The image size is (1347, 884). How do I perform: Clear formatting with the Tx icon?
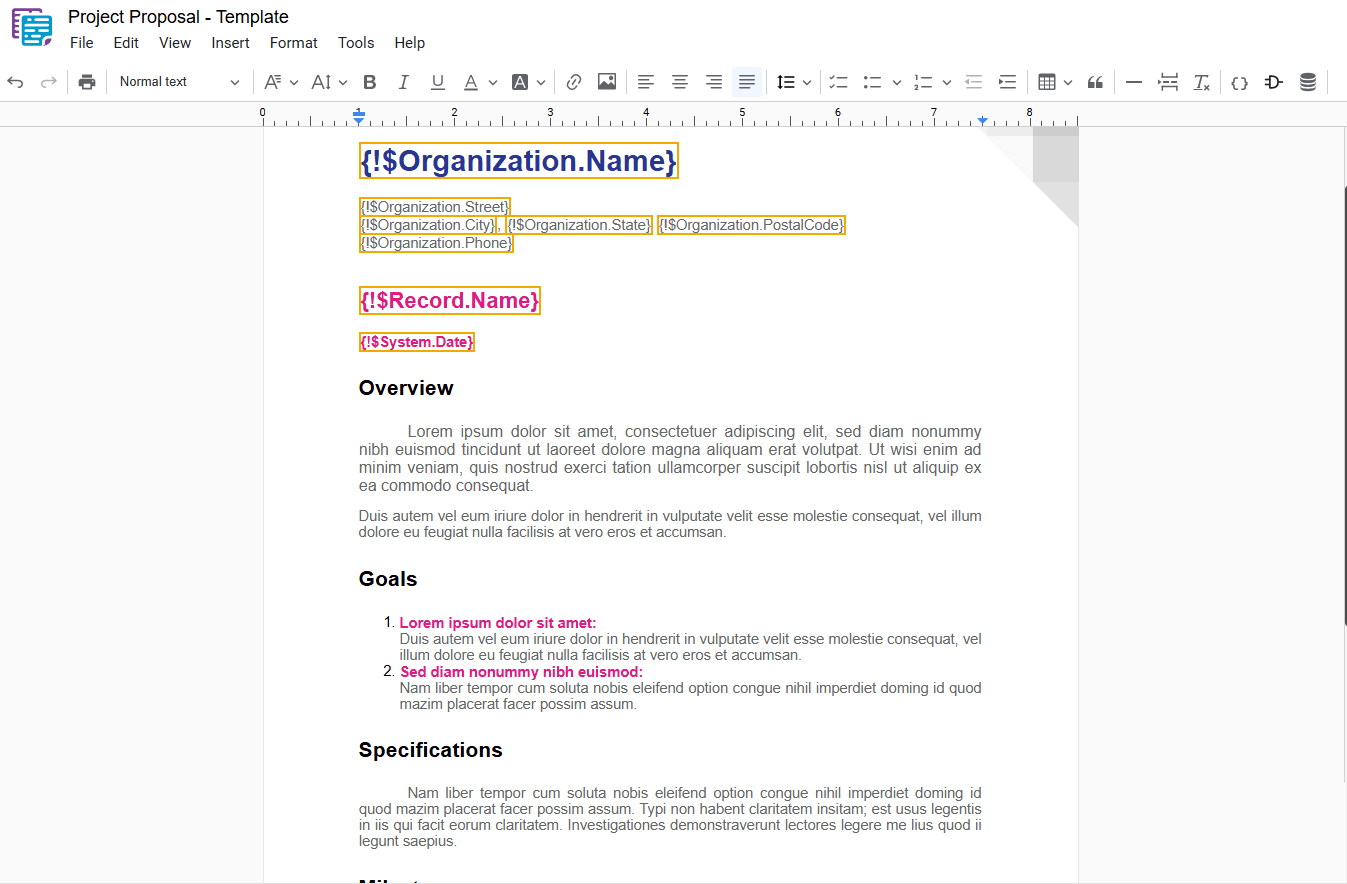tap(1202, 82)
